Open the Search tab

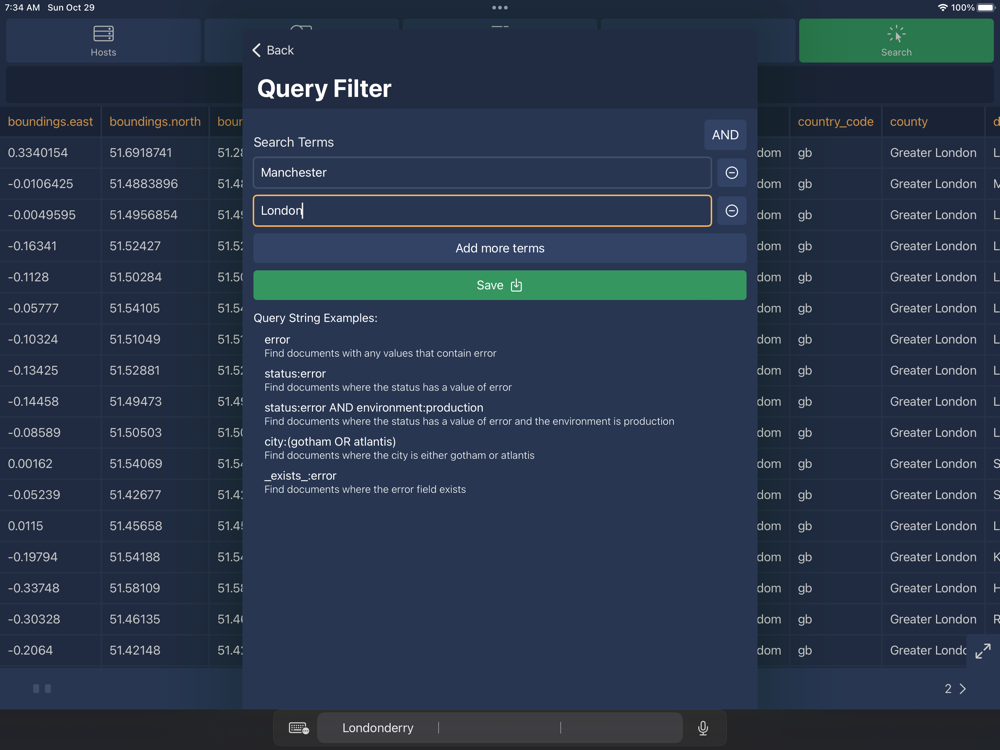click(896, 41)
